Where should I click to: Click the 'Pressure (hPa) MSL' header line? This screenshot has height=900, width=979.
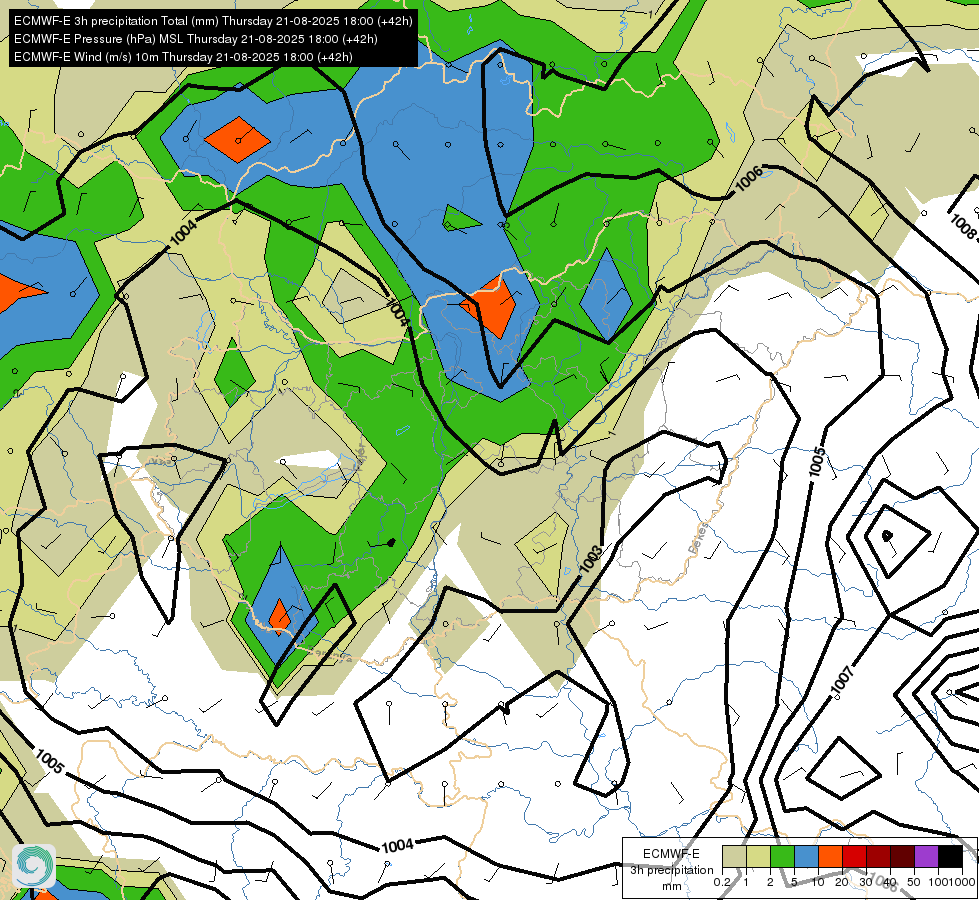(x=195, y=39)
